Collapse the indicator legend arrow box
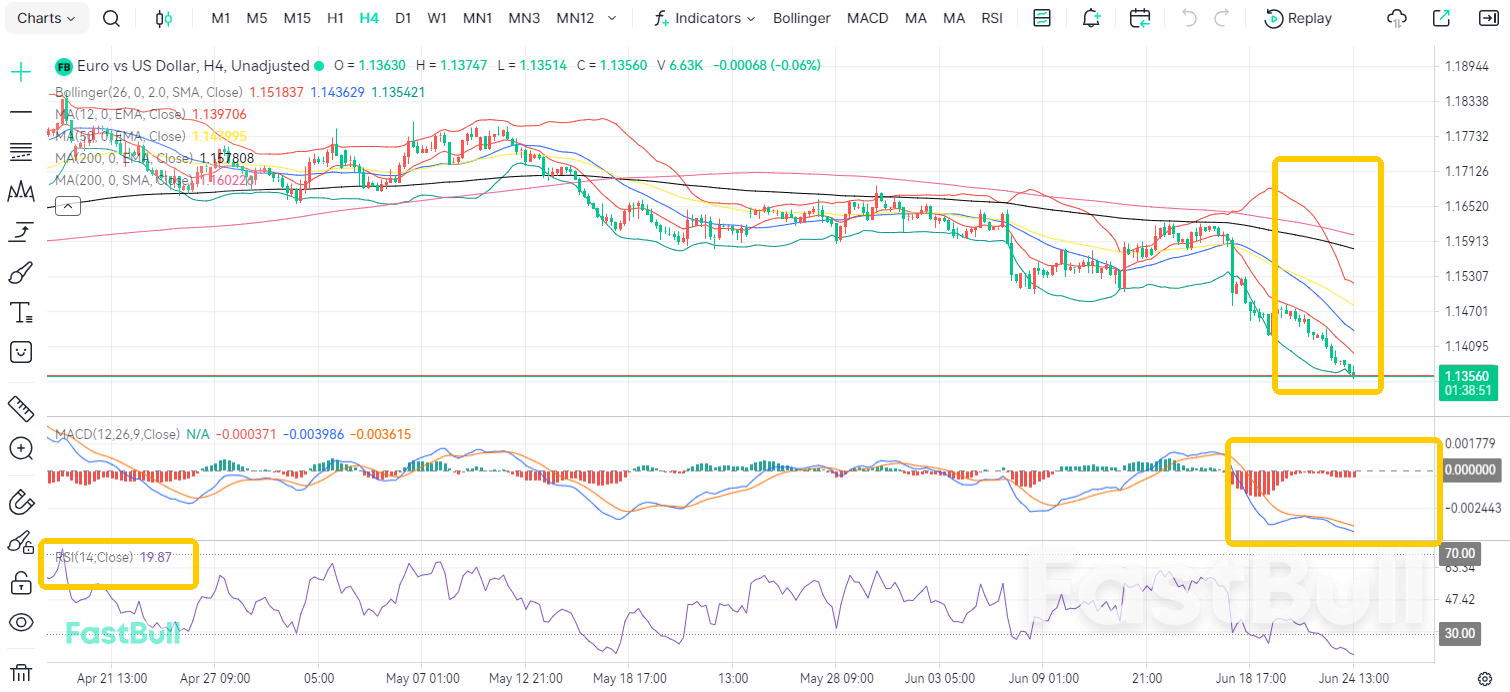Viewport: 1510px width, 692px height. (x=68, y=206)
